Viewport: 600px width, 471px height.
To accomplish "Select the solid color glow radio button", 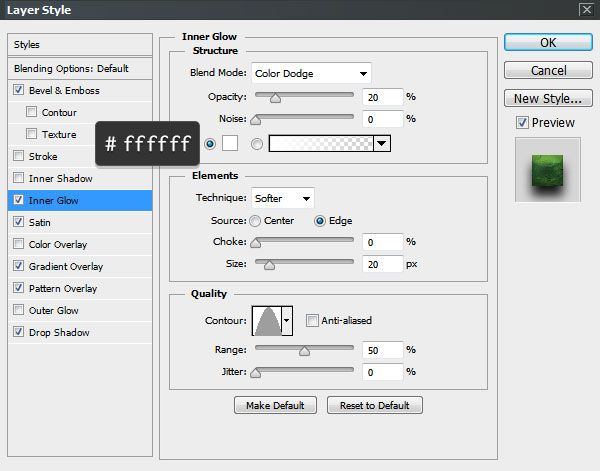I will 210,144.
